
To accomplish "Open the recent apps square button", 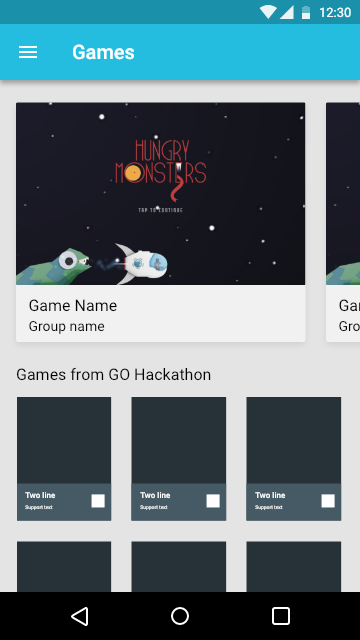I will coord(281,616).
